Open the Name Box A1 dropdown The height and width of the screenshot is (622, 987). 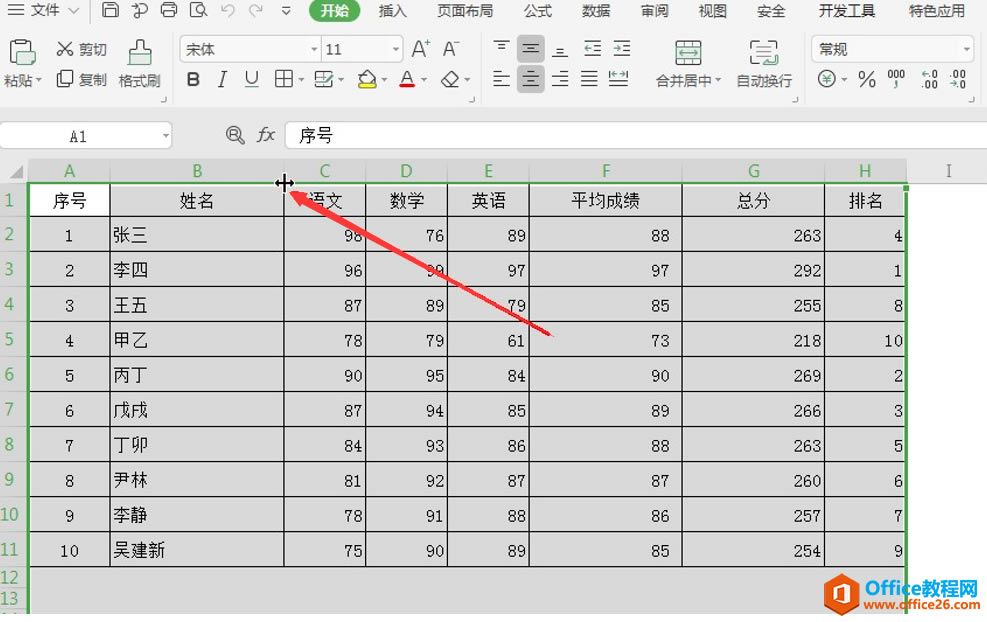pyautogui.click(x=166, y=135)
